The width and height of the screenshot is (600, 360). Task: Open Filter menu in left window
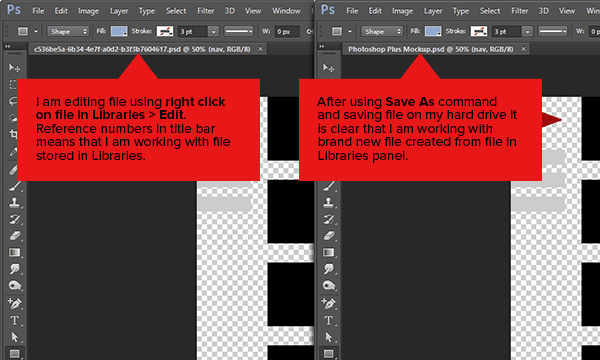(205, 11)
